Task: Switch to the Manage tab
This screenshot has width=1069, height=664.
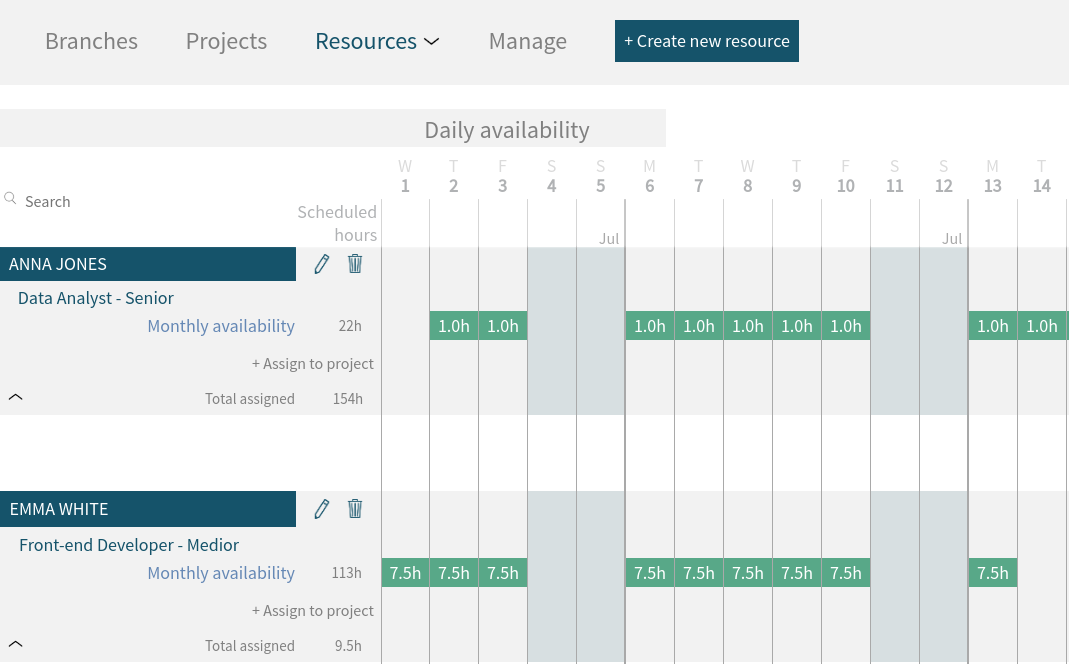Action: pos(527,42)
